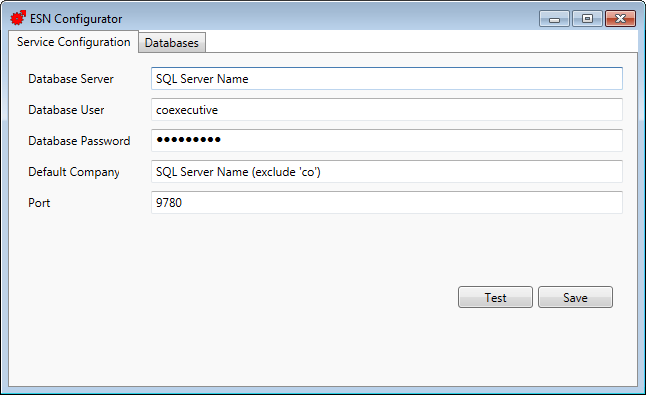This screenshot has width=646, height=395.
Task: Click the Database User label
Action: [66, 110]
